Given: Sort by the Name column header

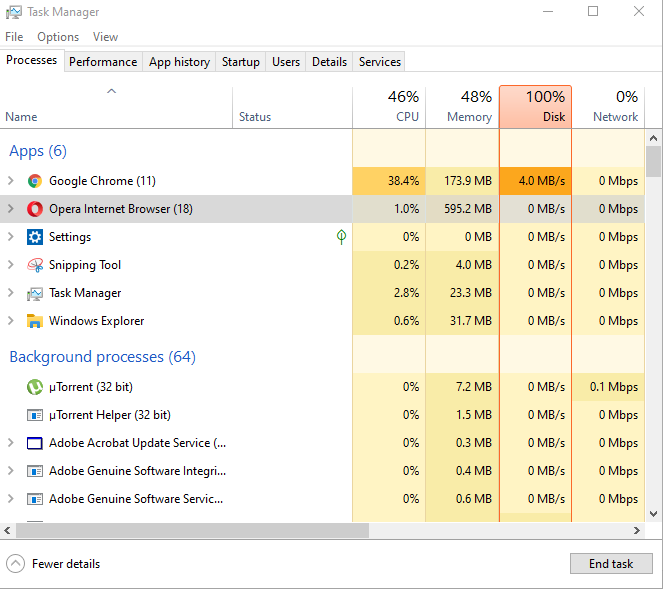Looking at the screenshot, I should [116, 107].
